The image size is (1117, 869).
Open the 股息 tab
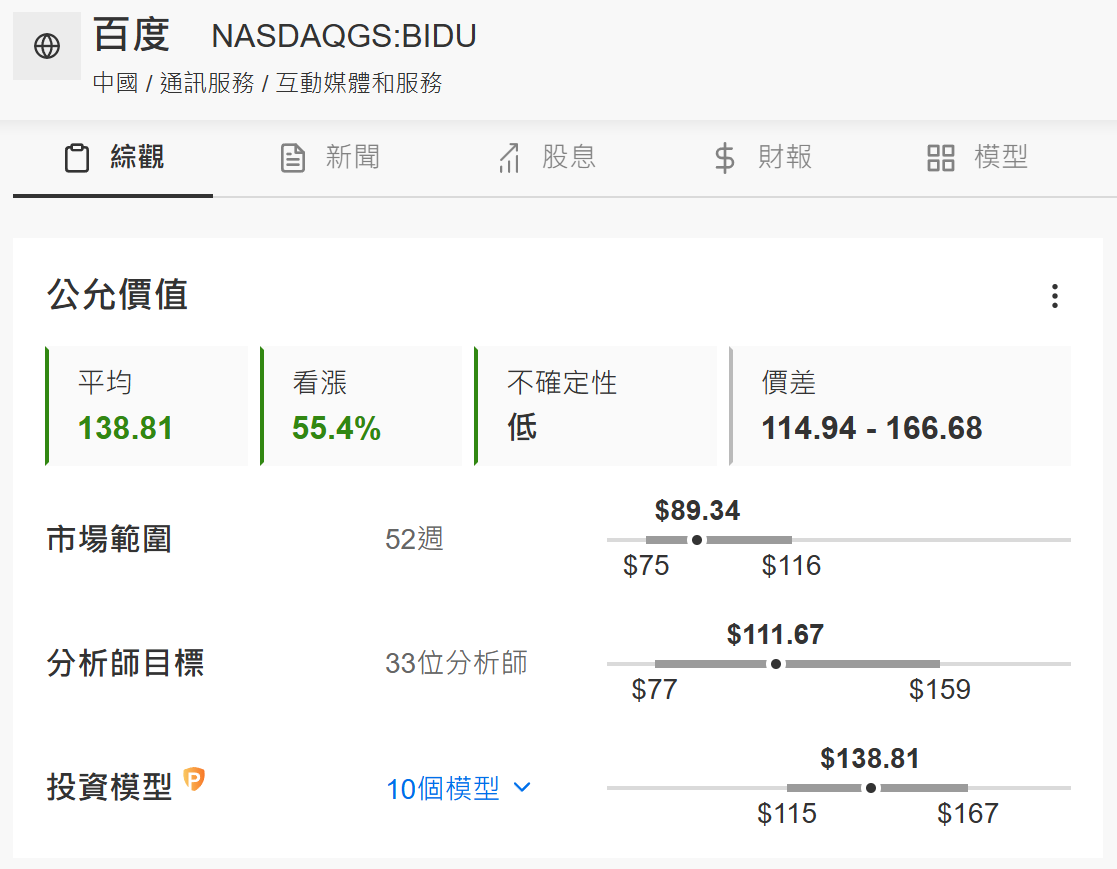(546, 158)
